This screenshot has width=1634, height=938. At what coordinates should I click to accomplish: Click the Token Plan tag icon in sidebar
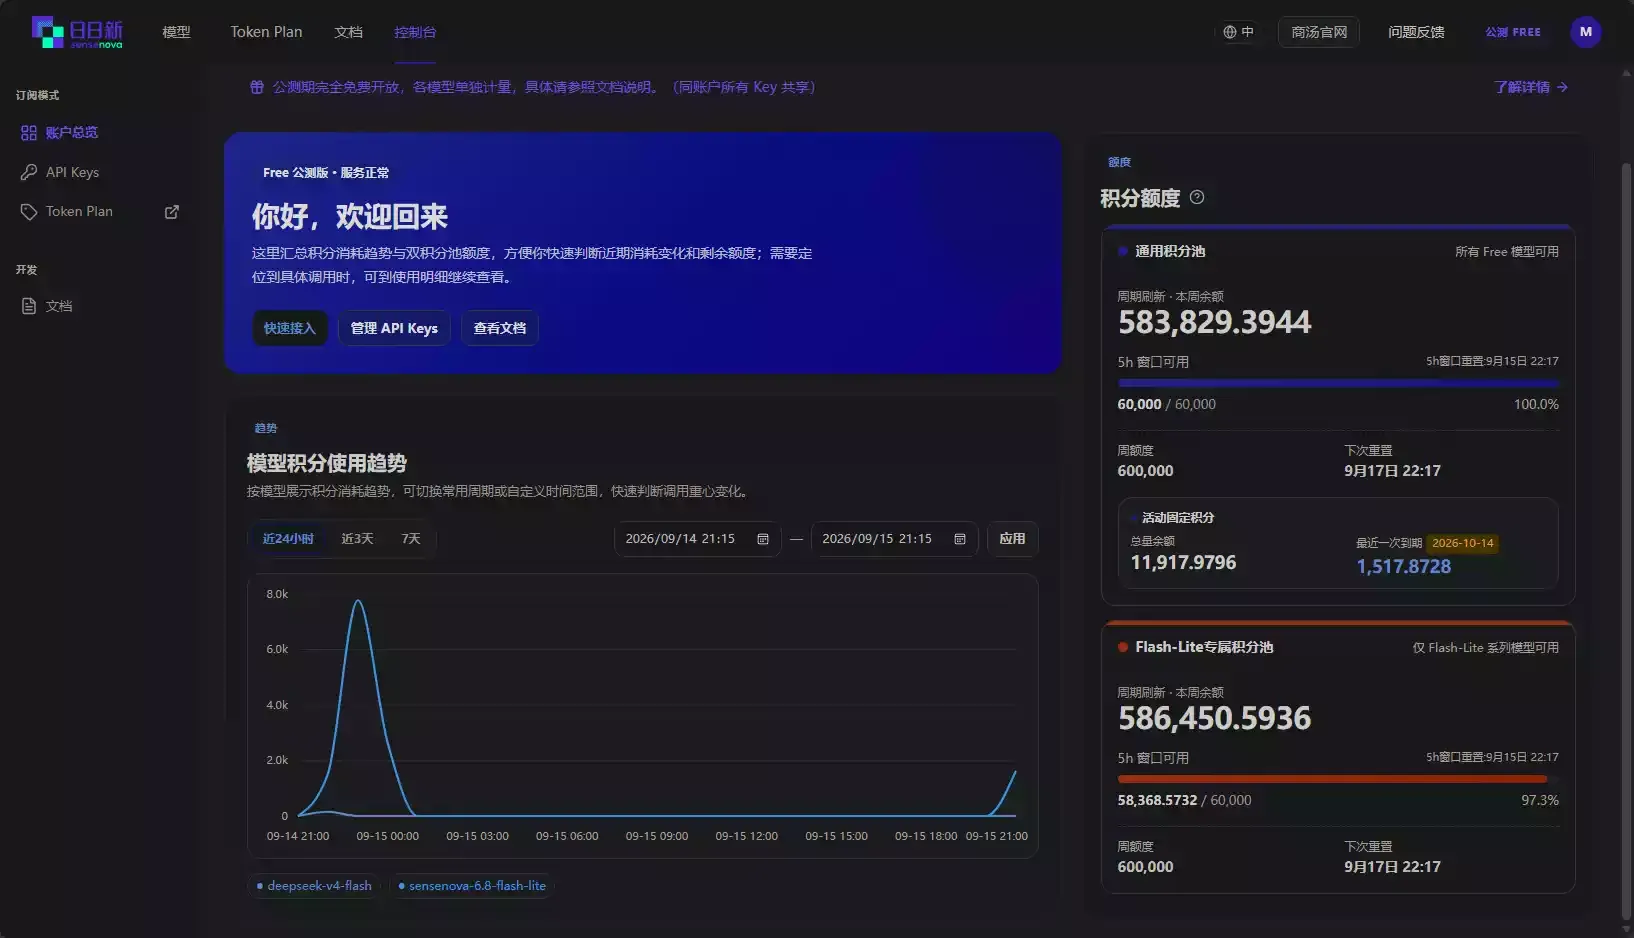[29, 212]
